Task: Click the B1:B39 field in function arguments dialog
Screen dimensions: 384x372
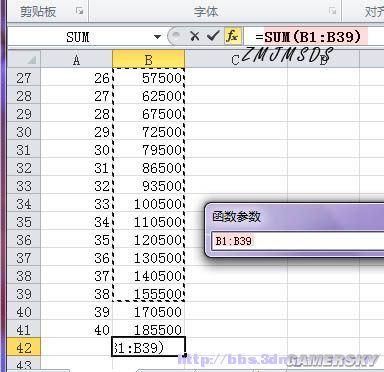Action: [x=298, y=241]
